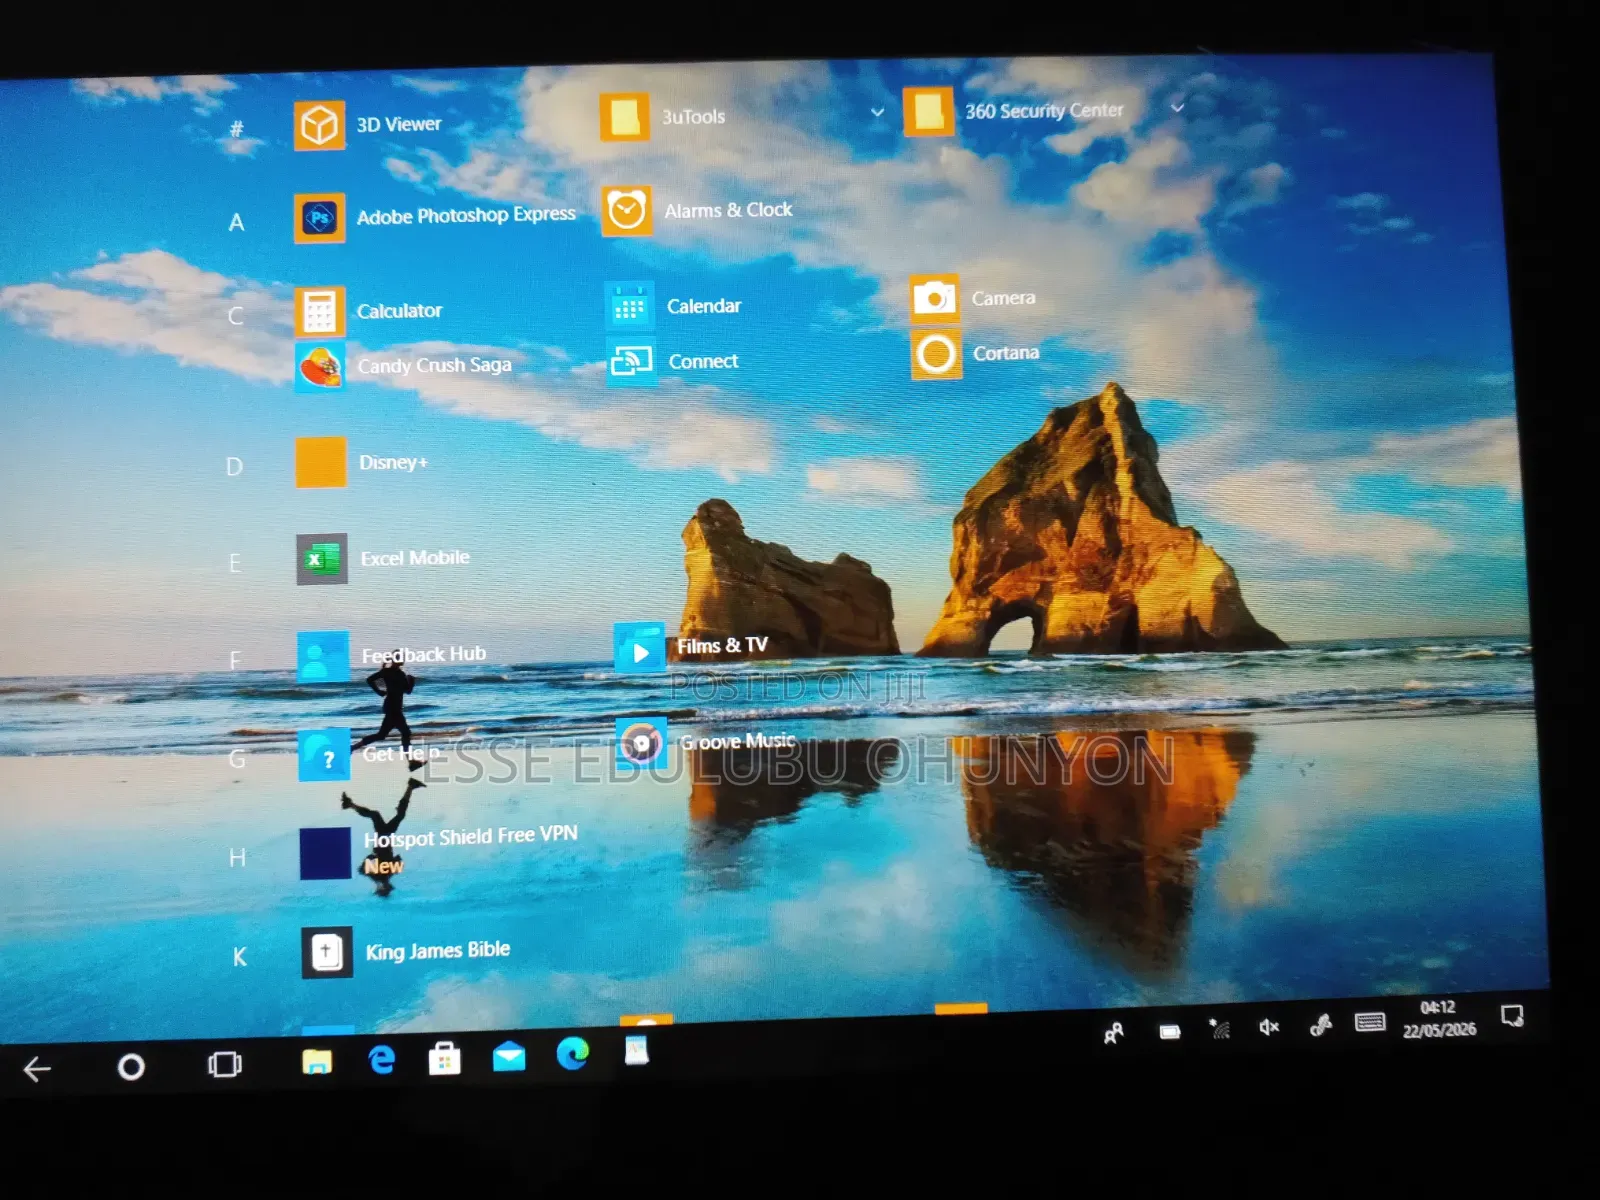
Task: Open Task View on taskbar
Action: (x=224, y=1064)
